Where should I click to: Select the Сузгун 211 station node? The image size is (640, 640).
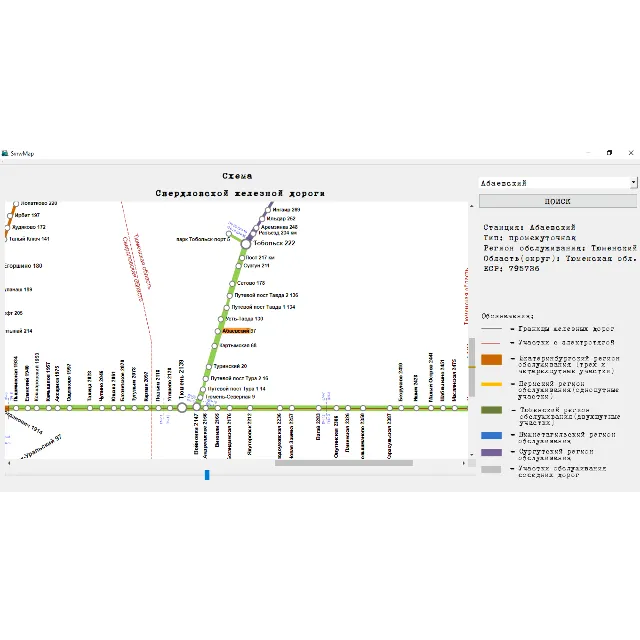(239, 266)
